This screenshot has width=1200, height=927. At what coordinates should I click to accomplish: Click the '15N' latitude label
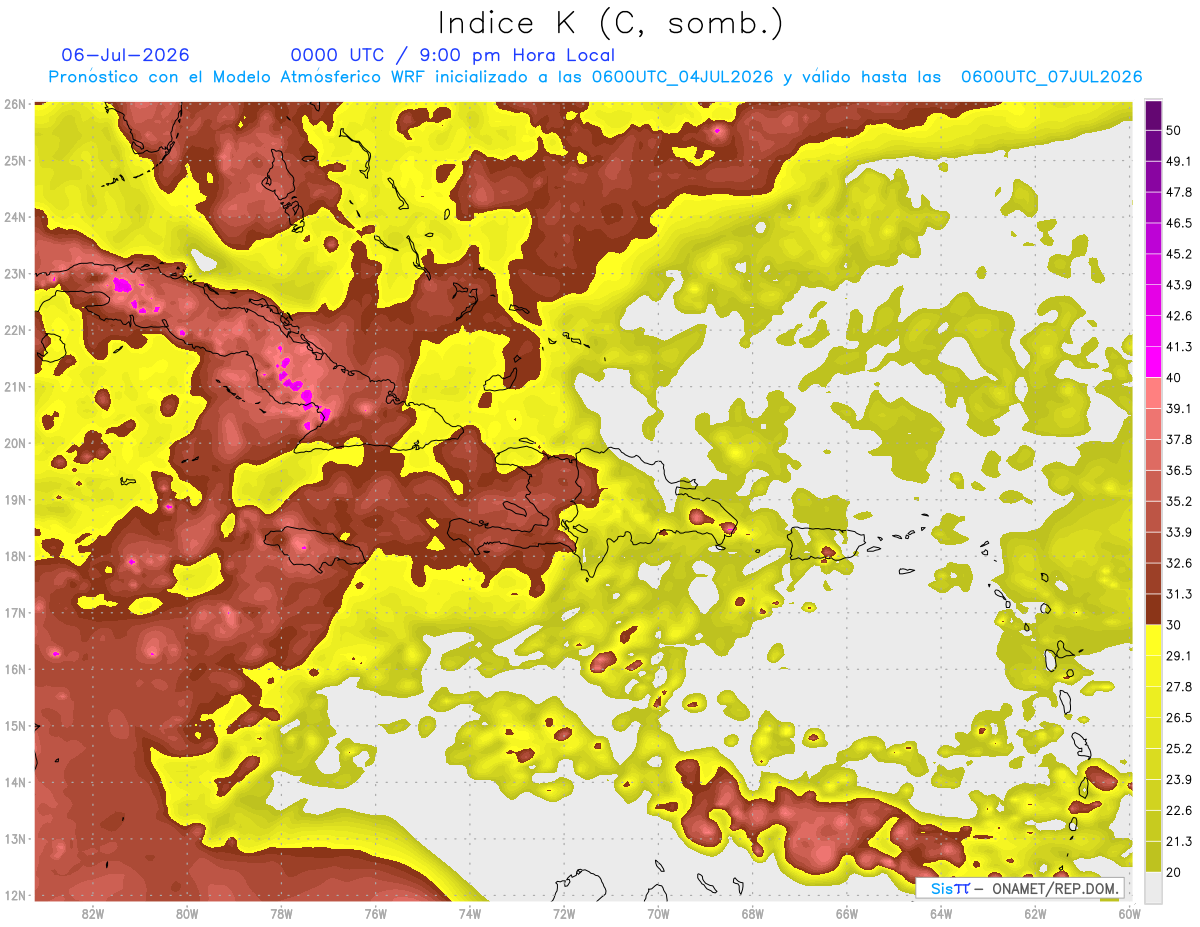pos(15,725)
